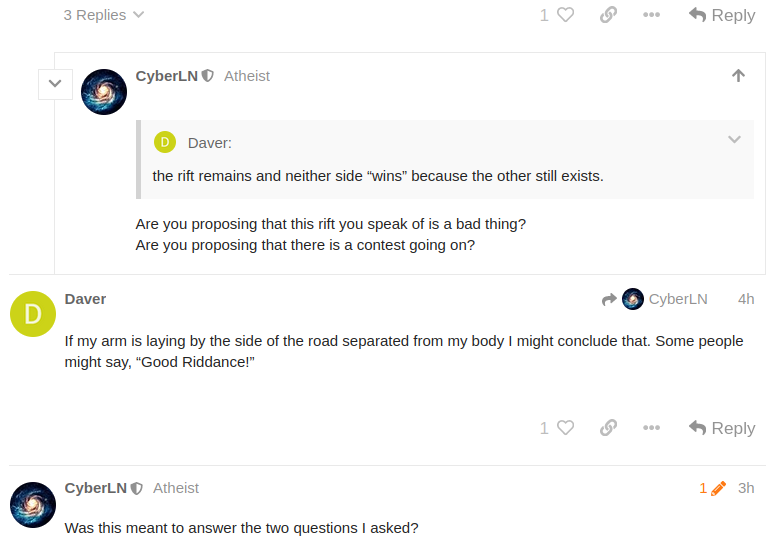Click the moderator shield beside bottom CyberLN

point(137,489)
